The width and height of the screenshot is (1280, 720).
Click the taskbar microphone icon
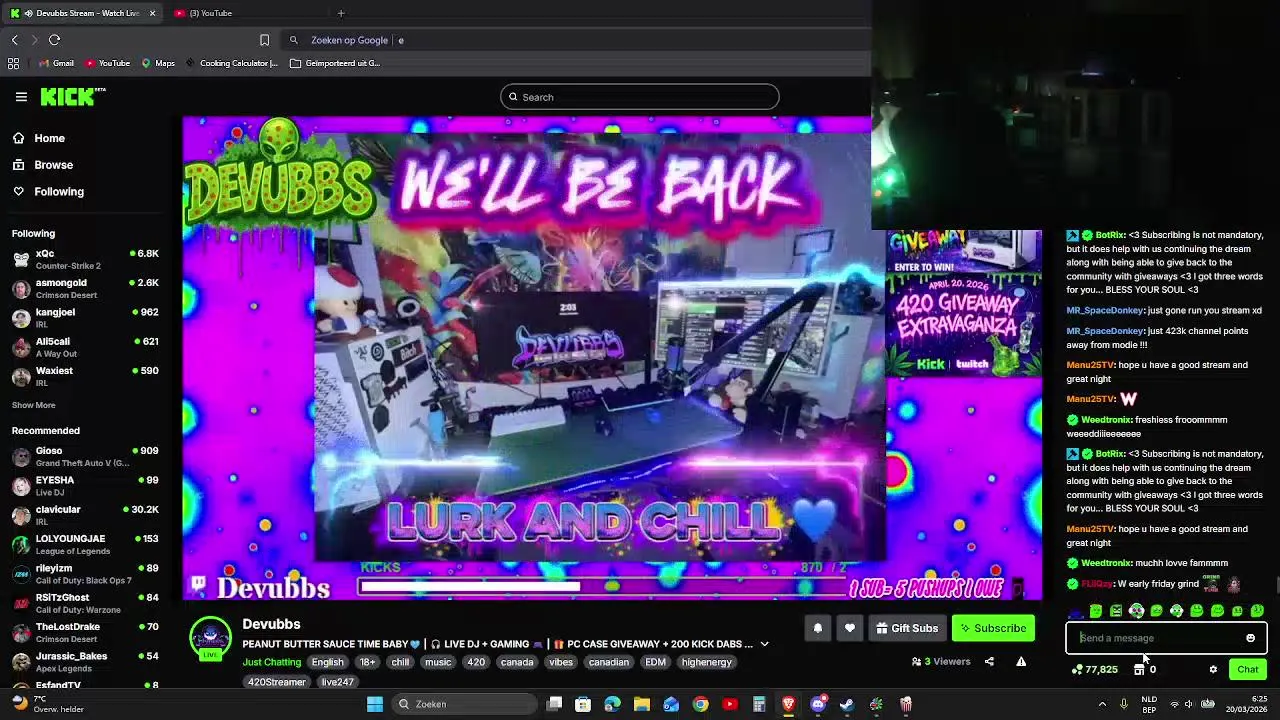pyautogui.click(x=1124, y=704)
